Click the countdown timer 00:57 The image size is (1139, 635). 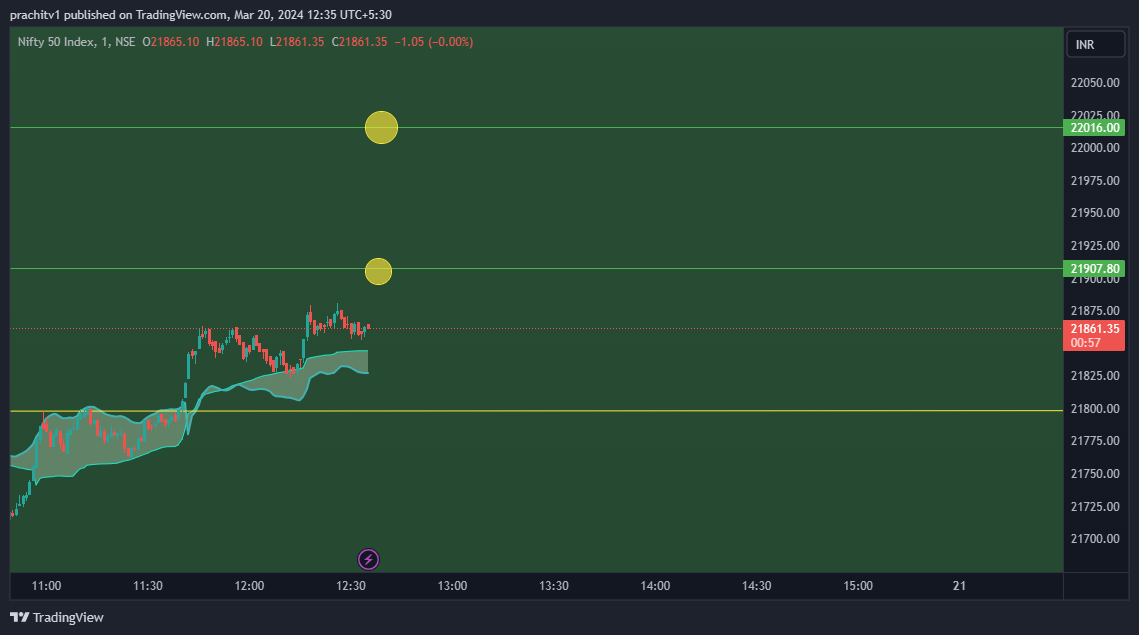1085,343
